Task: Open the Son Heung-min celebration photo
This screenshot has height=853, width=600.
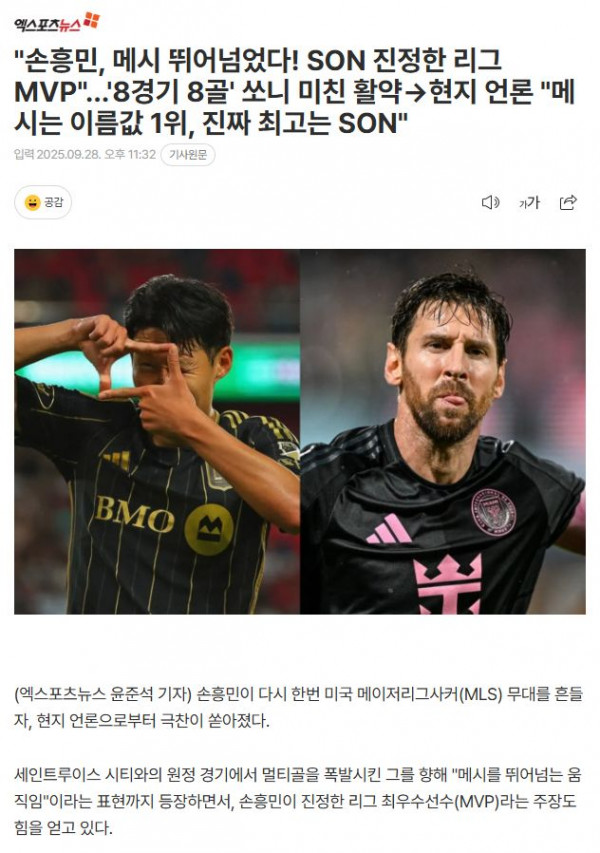Action: click(x=157, y=431)
